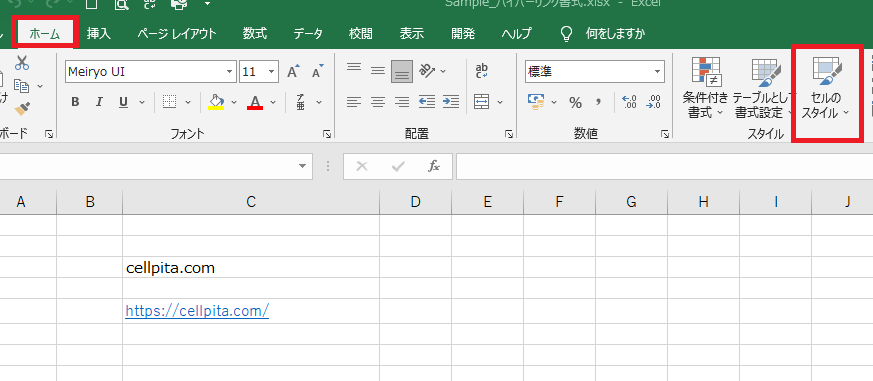Click Merge and Center icon
The image size is (873, 381).
(482, 102)
